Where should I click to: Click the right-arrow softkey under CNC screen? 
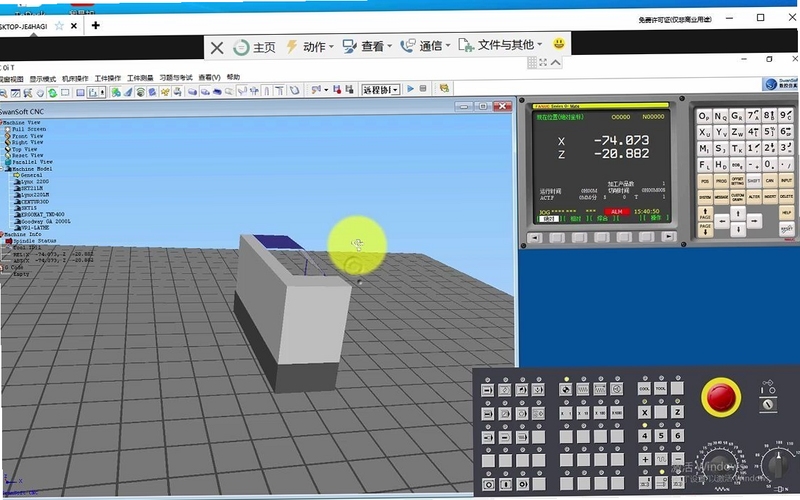[x=668, y=237]
